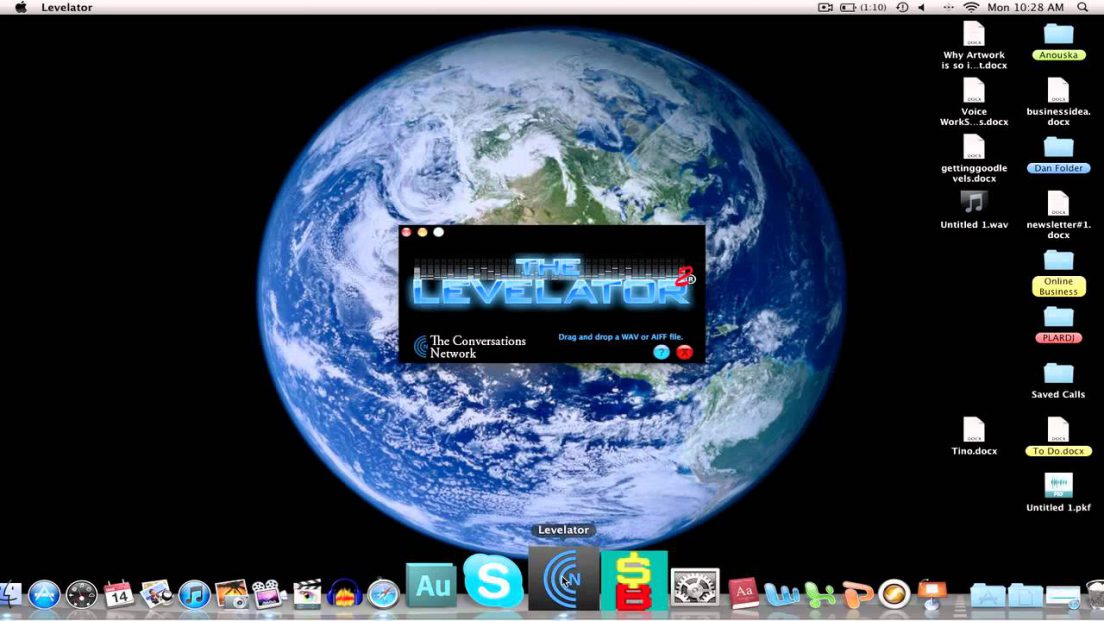
Task: Open the Dictionary app in the Dock
Action: [x=743, y=594]
